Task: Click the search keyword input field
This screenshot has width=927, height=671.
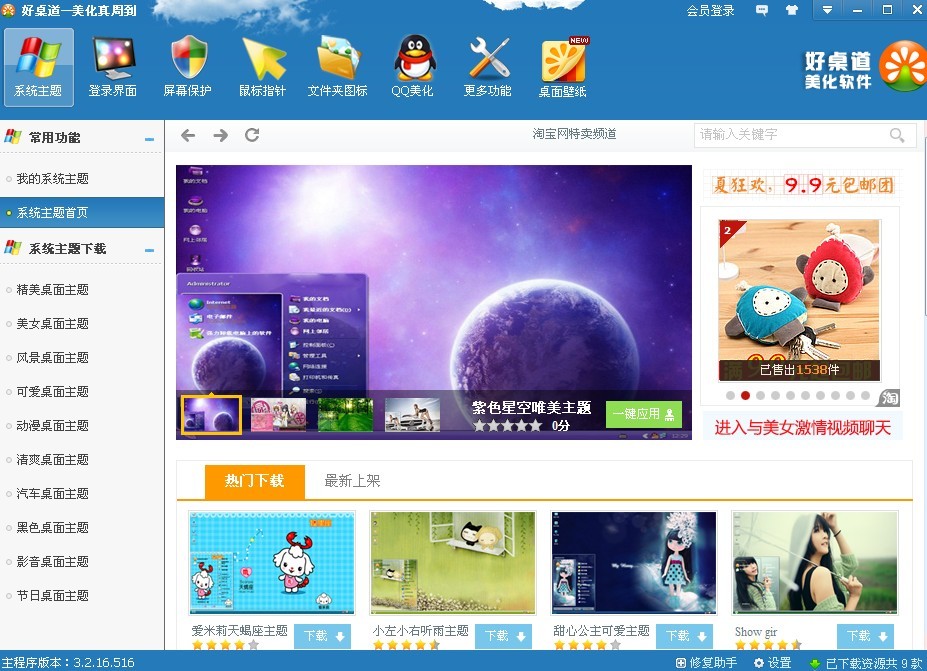Action: 790,135
